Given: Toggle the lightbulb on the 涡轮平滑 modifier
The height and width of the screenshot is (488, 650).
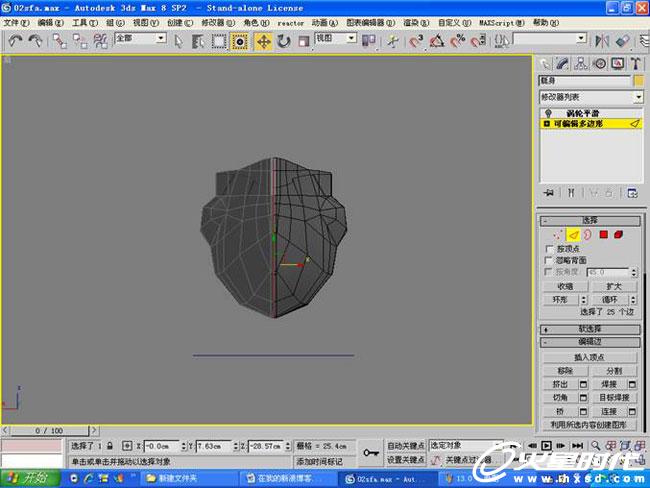Looking at the screenshot, I should point(548,113).
